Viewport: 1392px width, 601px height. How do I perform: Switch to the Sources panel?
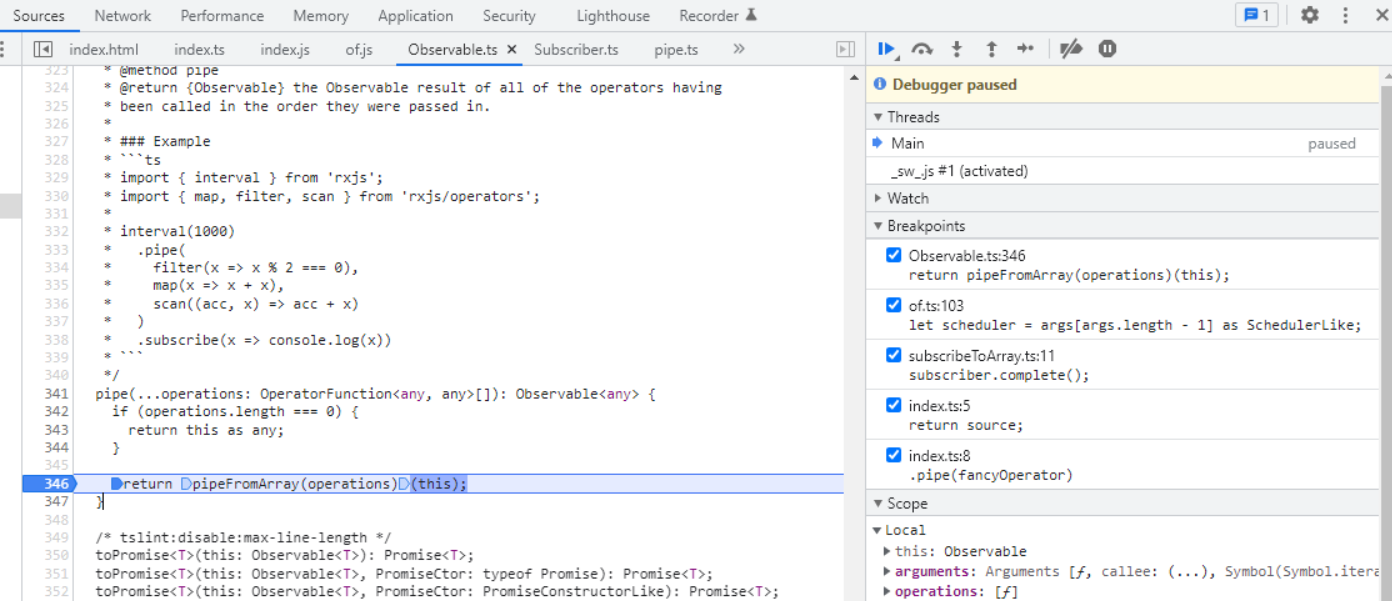(39, 16)
